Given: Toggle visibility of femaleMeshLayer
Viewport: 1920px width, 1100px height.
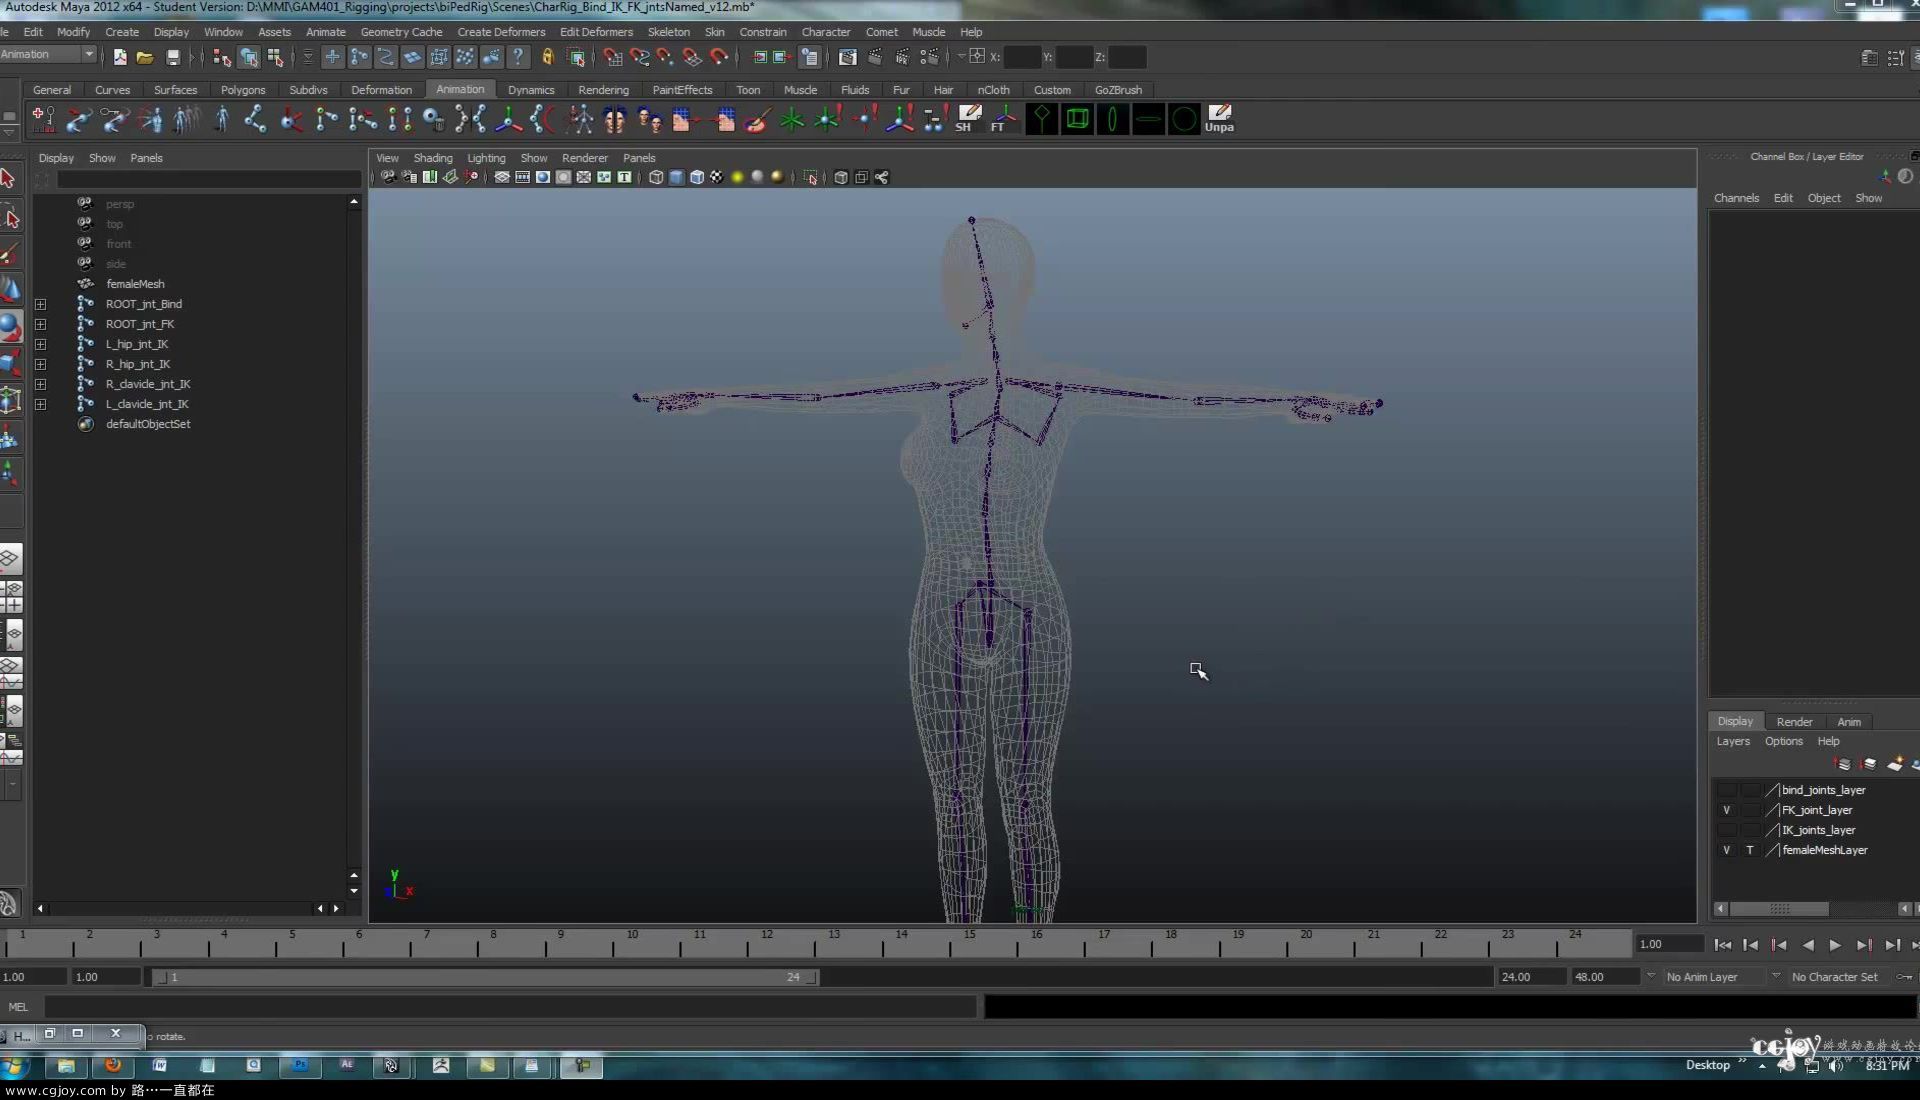Looking at the screenshot, I should pyautogui.click(x=1726, y=849).
